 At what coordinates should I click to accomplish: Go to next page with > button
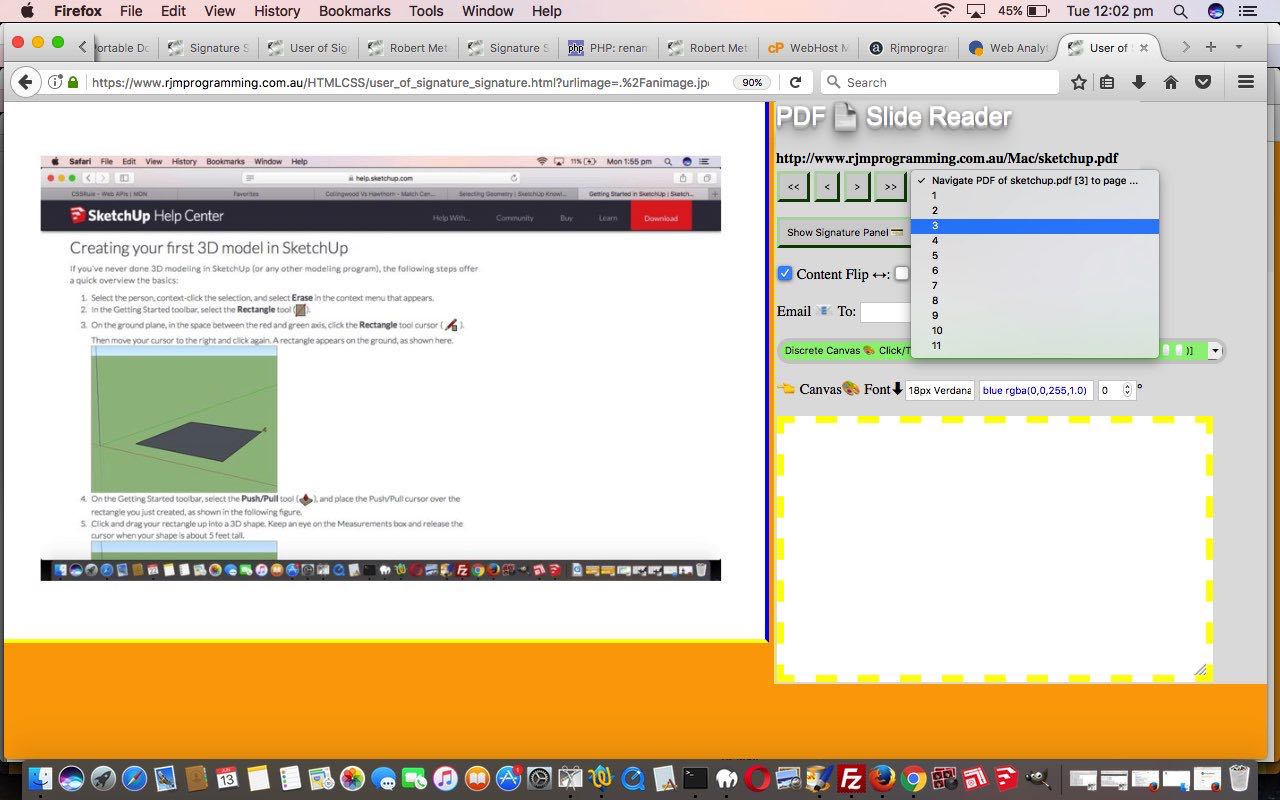click(x=857, y=187)
